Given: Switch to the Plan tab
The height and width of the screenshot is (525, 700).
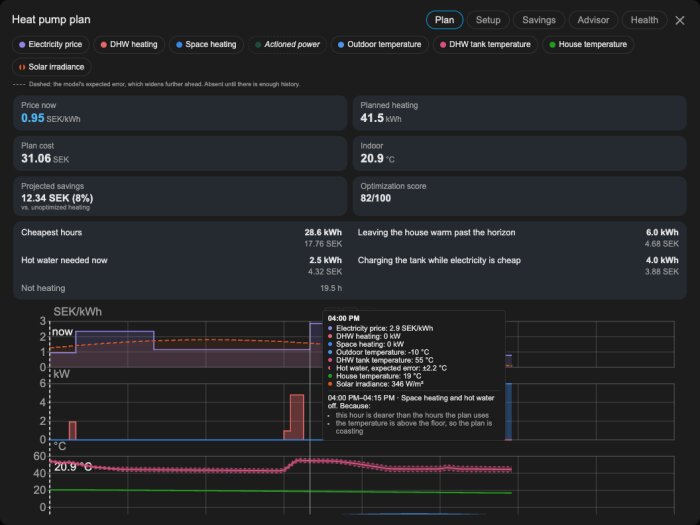Looking at the screenshot, I should pos(444,20).
